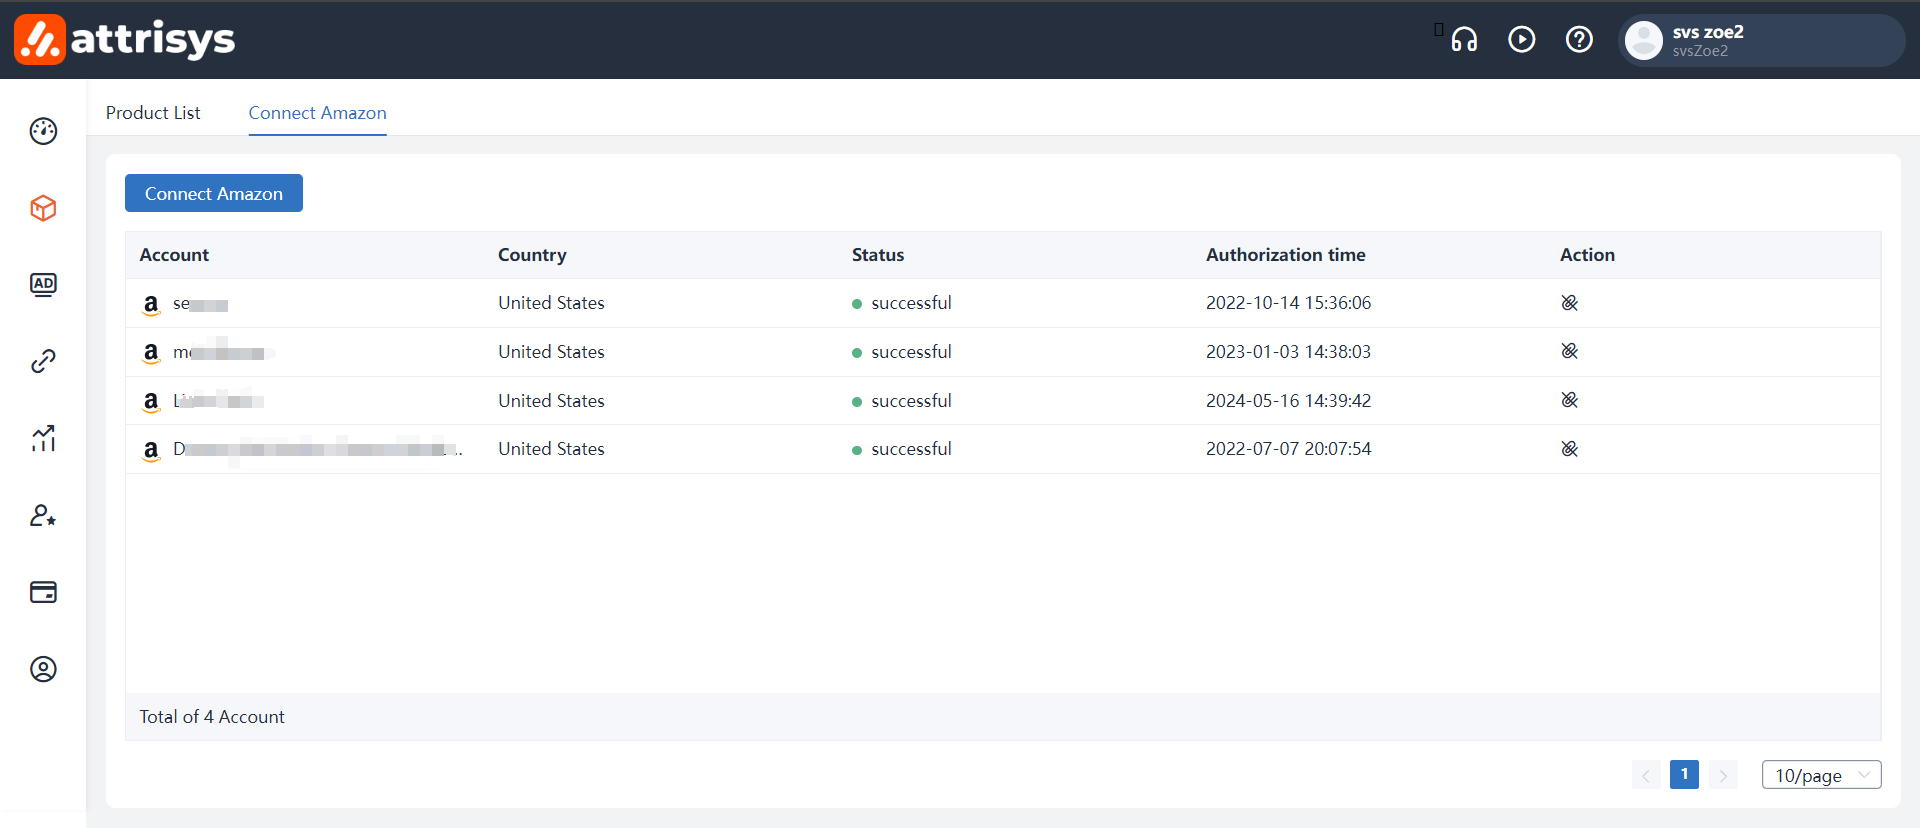Open the analytics chart sidebar icon
Screen dimensions: 1920x828
coord(43,438)
